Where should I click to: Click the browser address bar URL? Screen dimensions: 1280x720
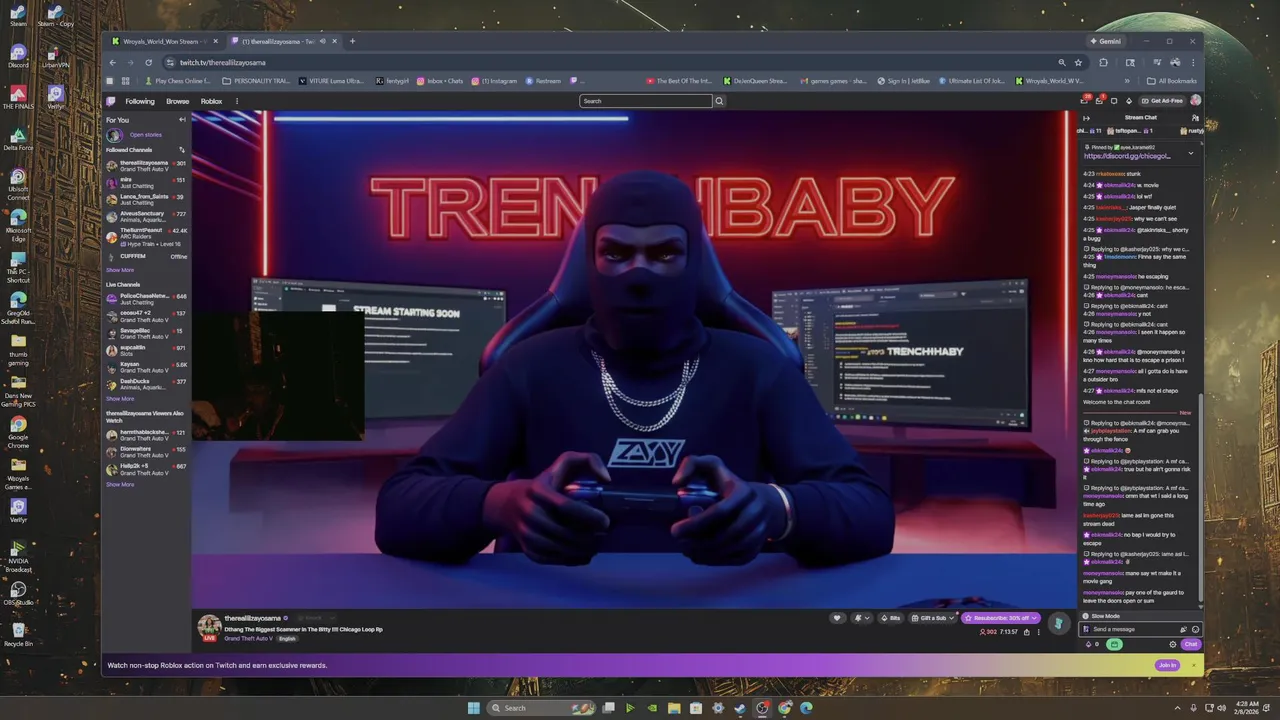[x=223, y=62]
